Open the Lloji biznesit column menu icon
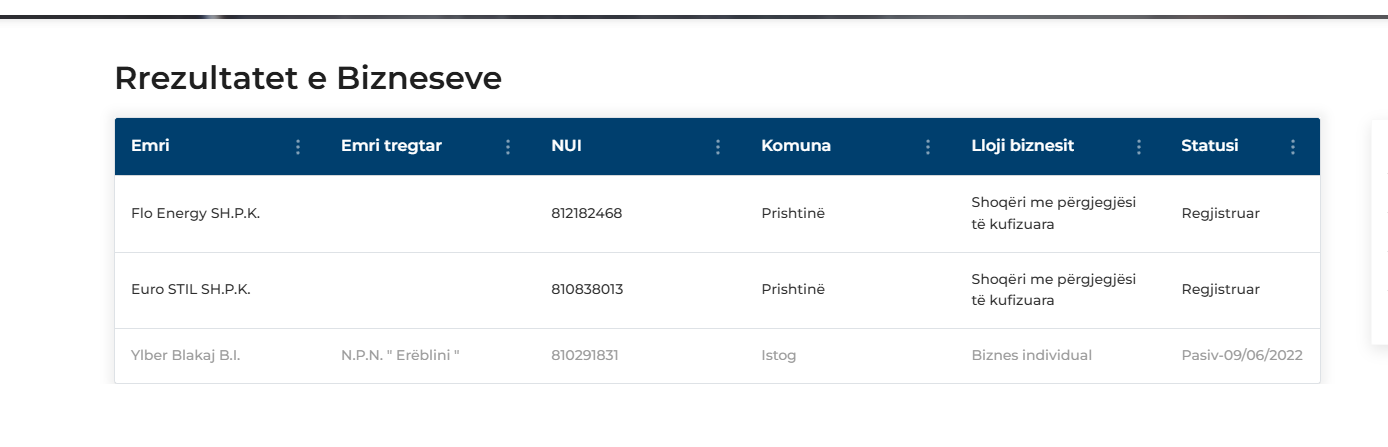 tap(1138, 147)
